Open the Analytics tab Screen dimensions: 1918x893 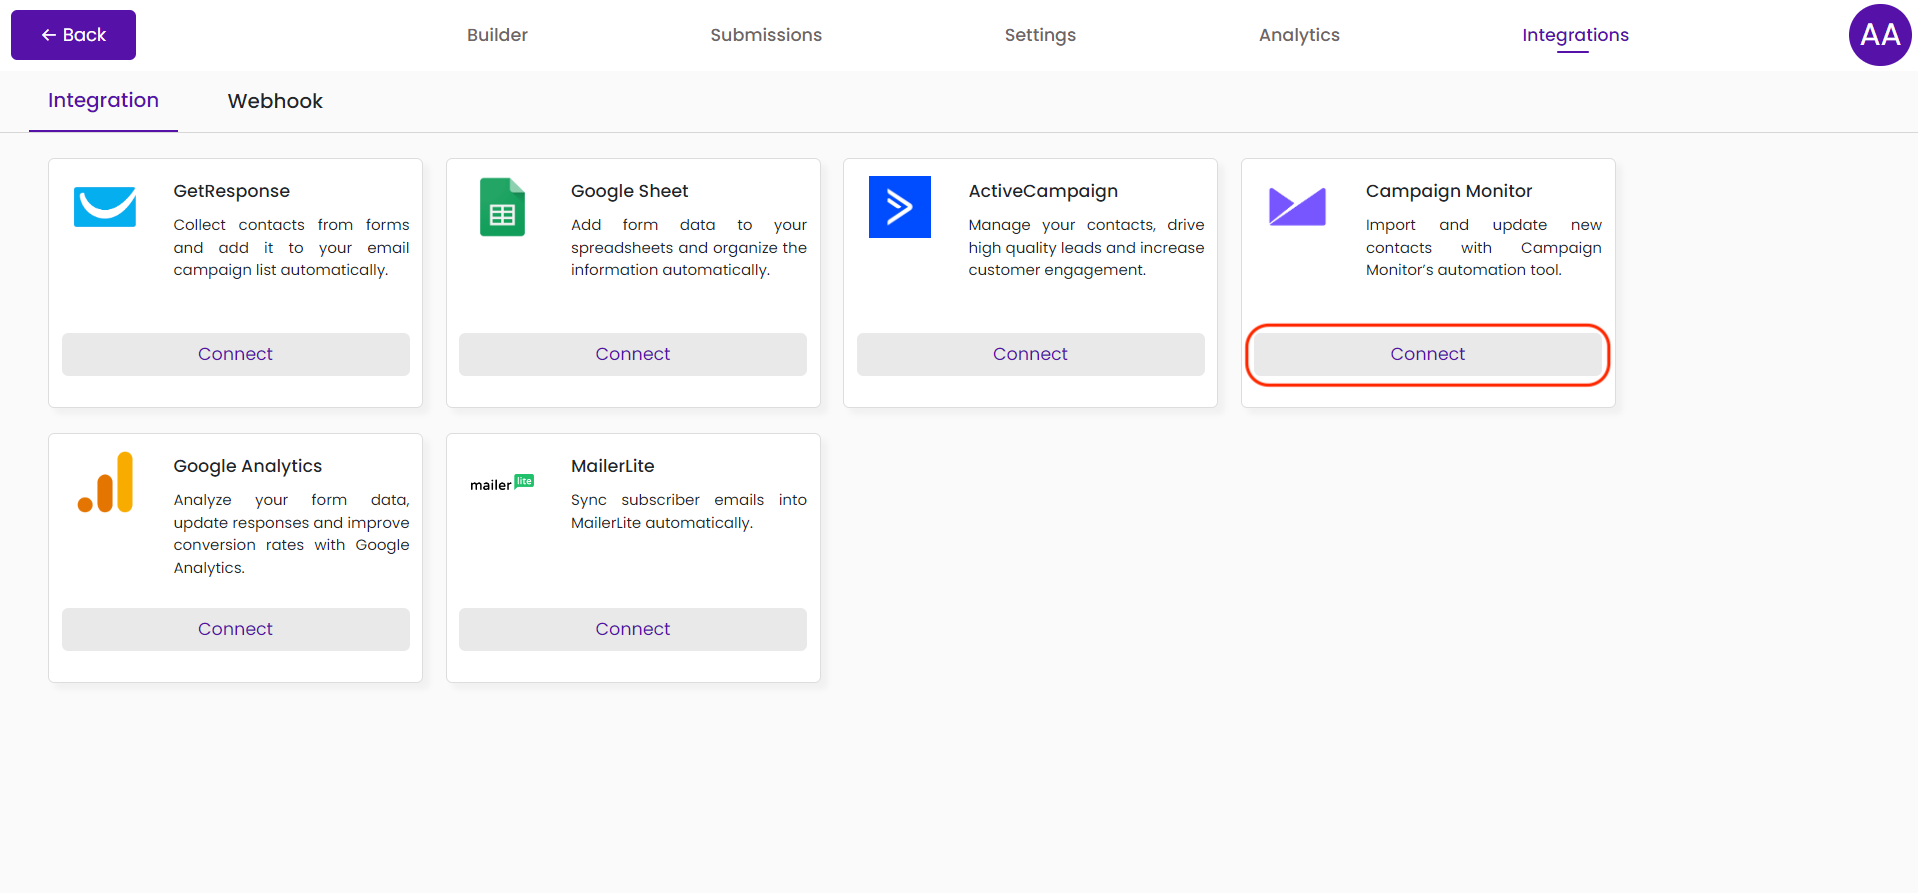coord(1299,35)
